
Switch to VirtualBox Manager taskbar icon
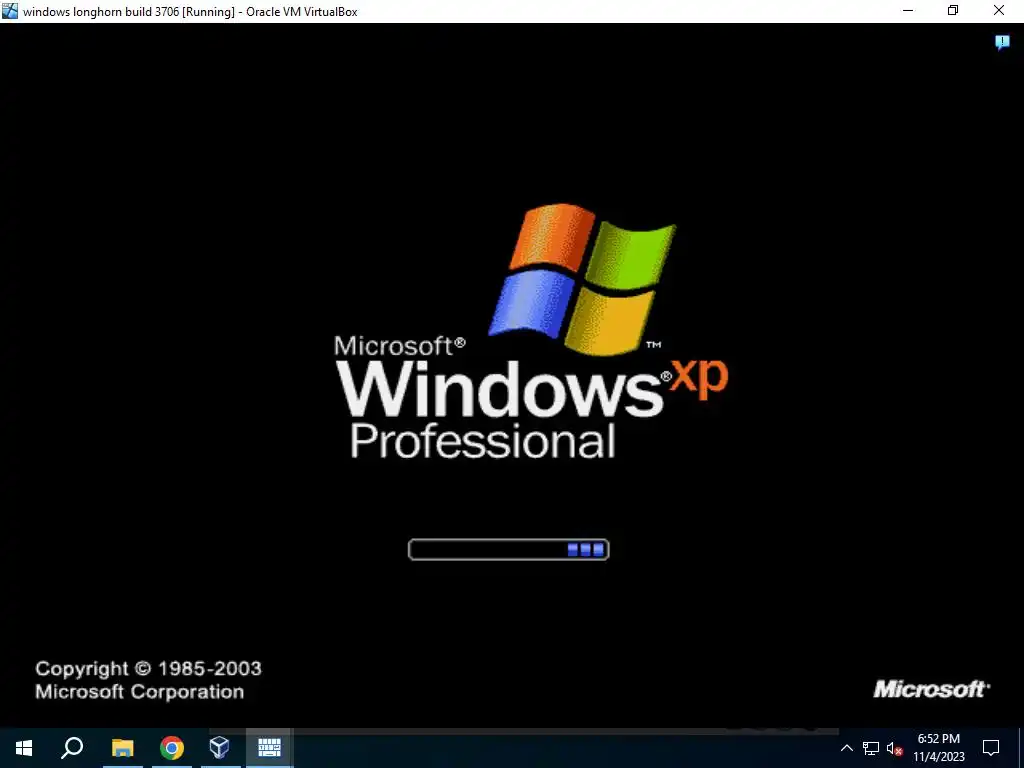219,748
